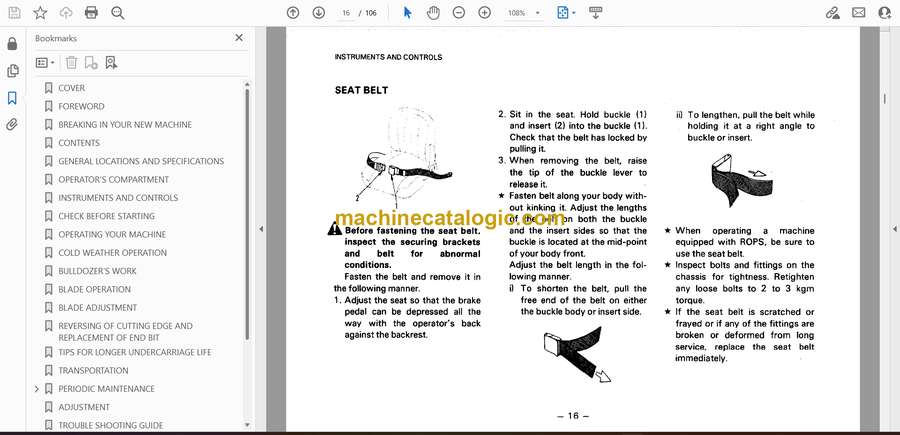
Task: Click the page number field showing 16
Action: pos(346,13)
